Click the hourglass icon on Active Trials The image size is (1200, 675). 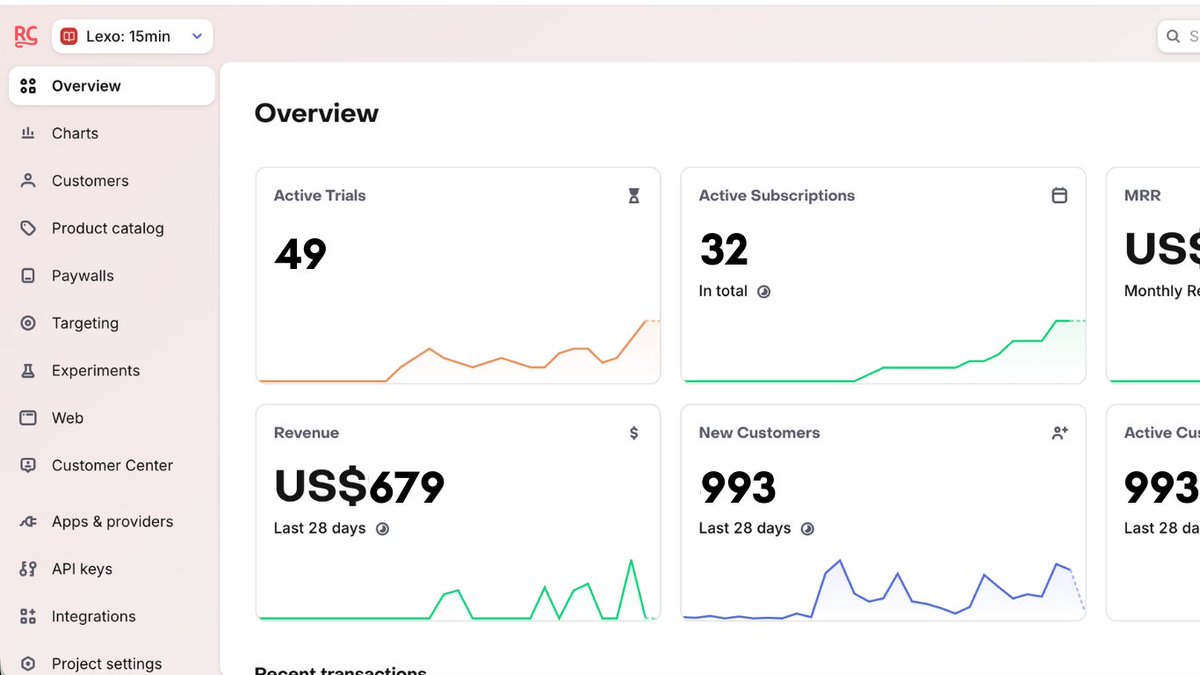634,197
